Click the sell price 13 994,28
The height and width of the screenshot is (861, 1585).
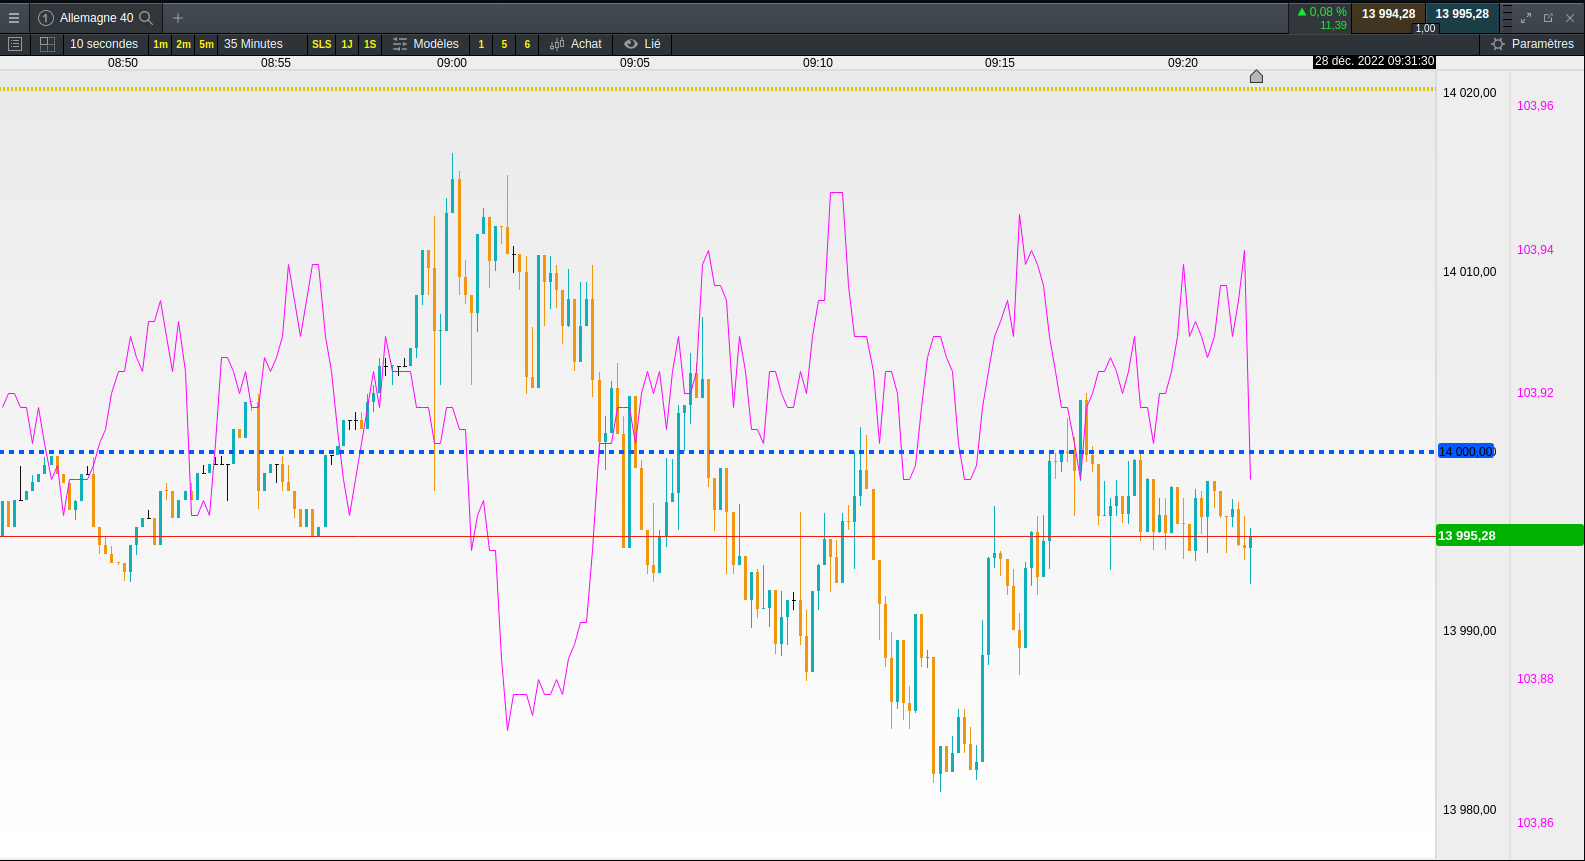click(1388, 14)
